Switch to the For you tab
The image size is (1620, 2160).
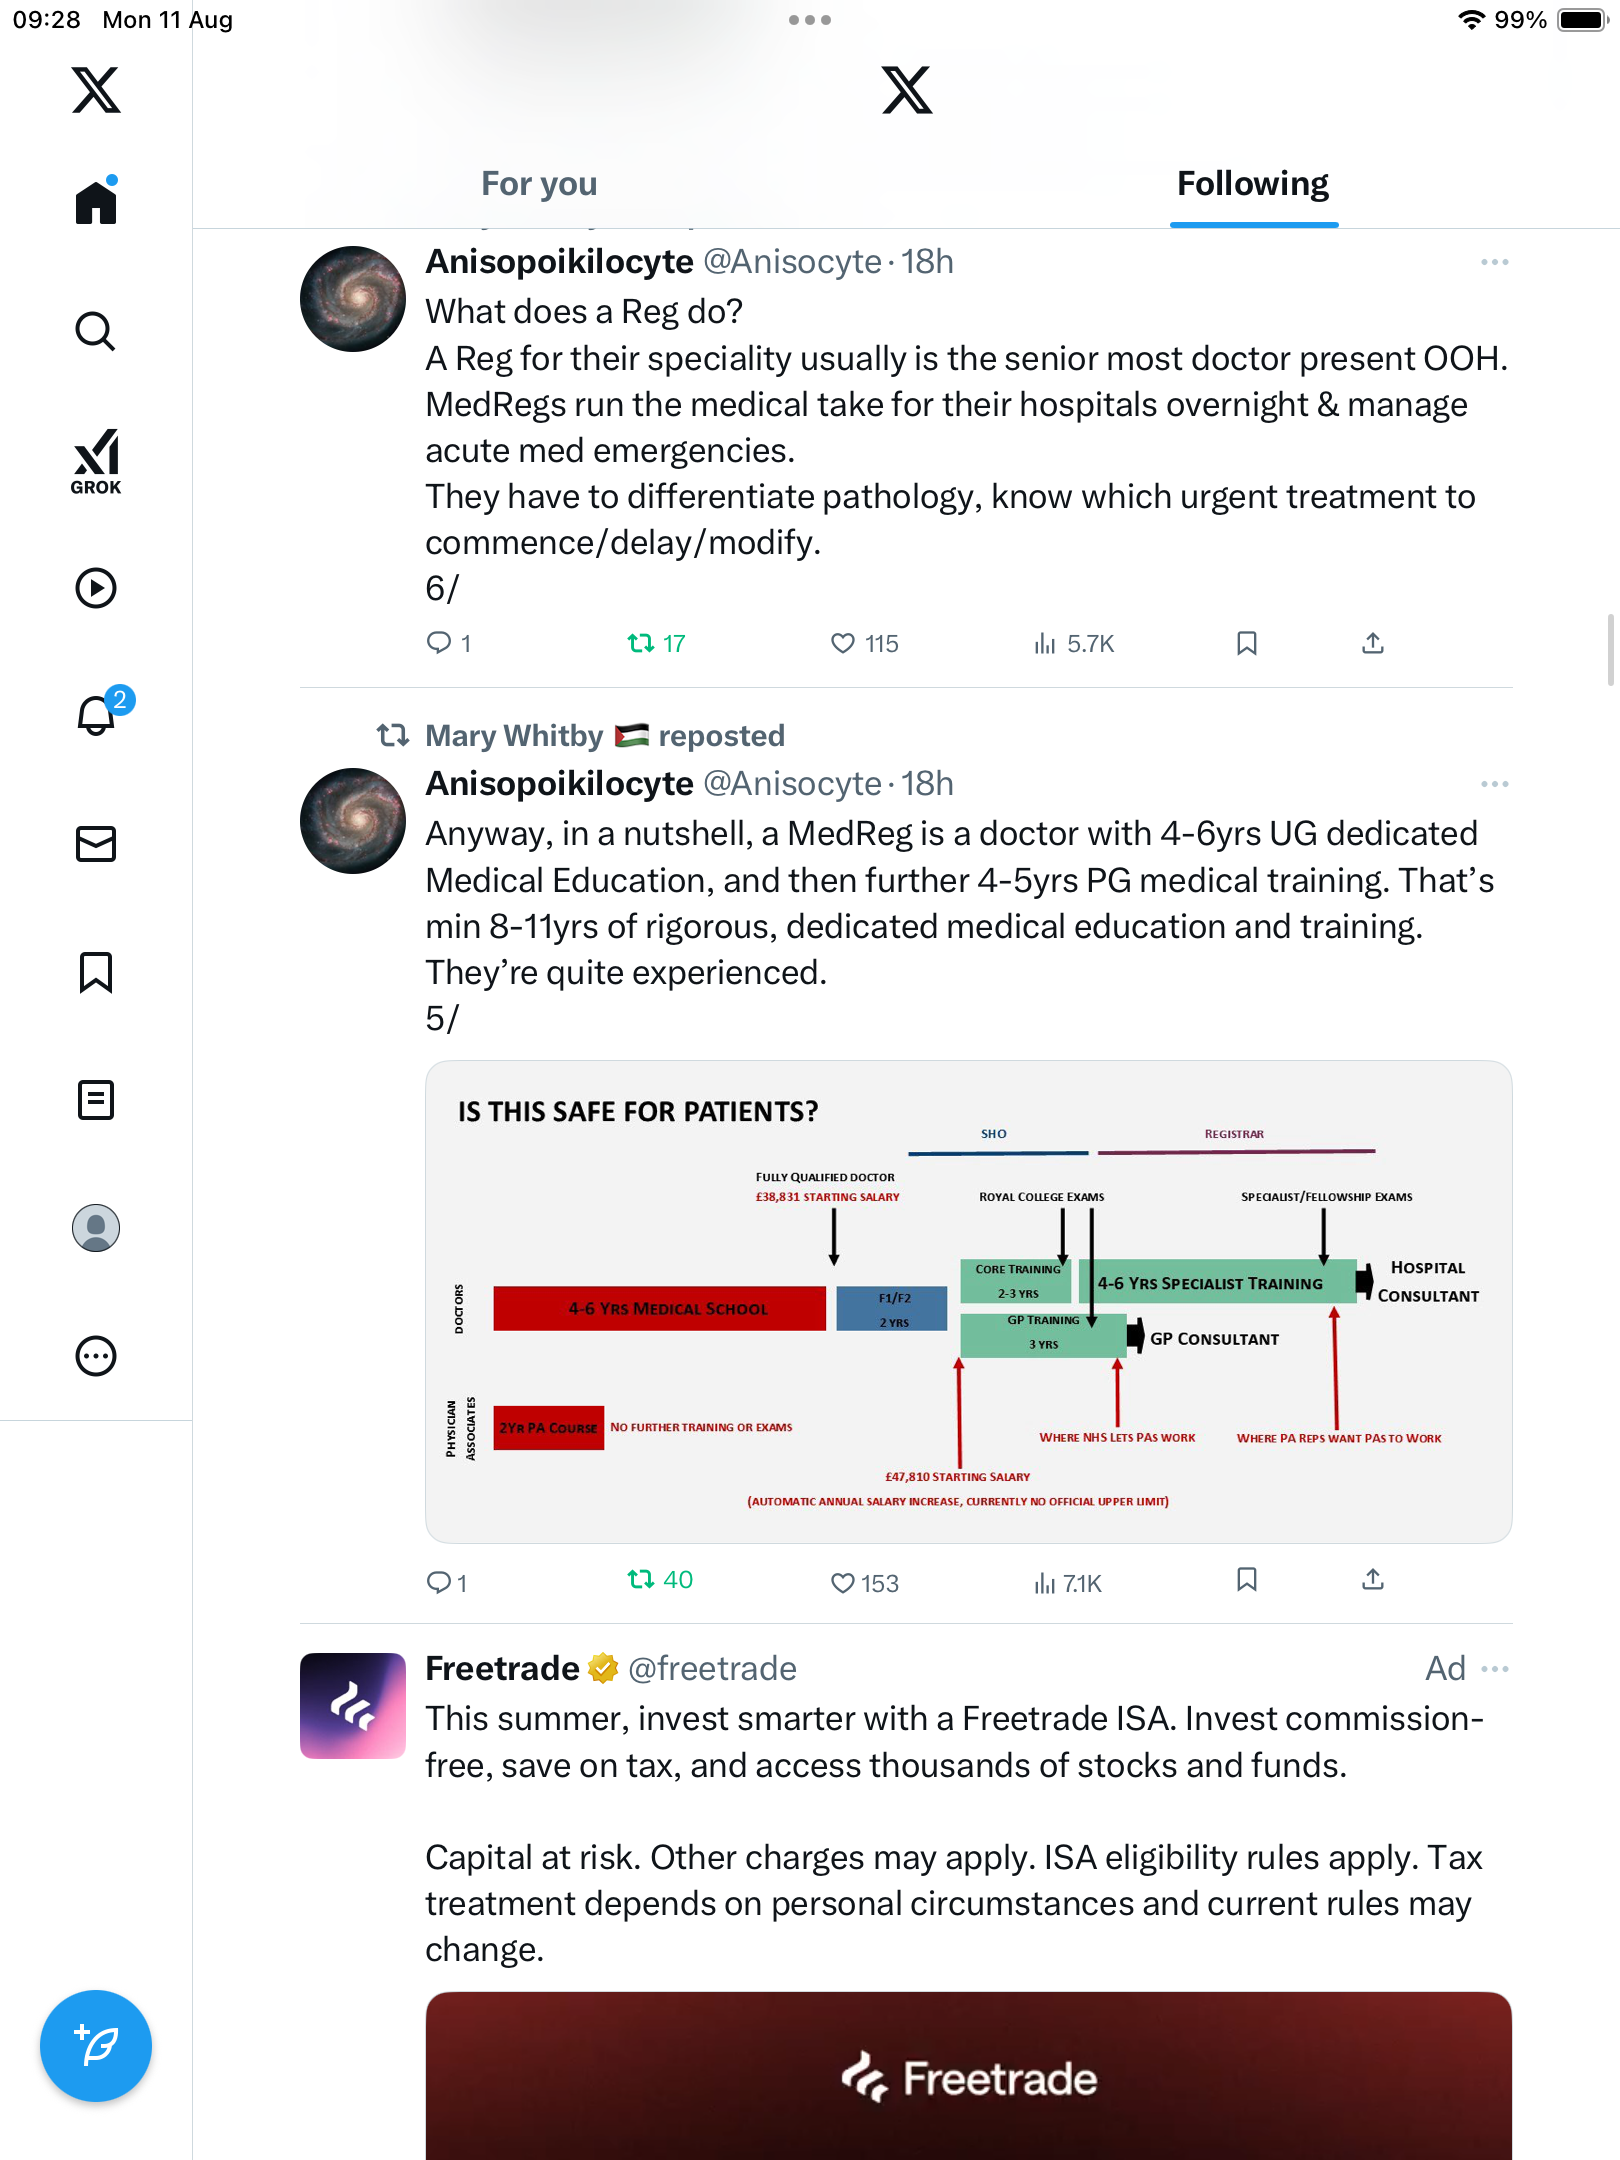point(539,184)
